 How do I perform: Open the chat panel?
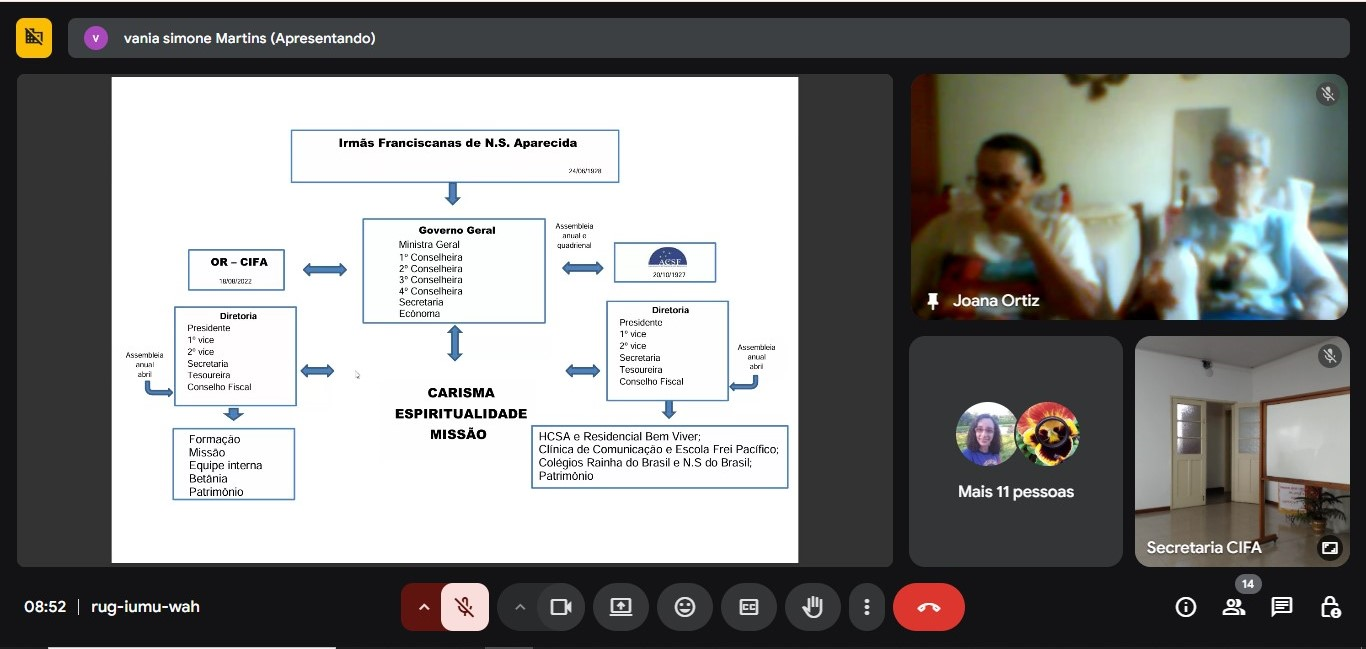pyautogui.click(x=1282, y=607)
